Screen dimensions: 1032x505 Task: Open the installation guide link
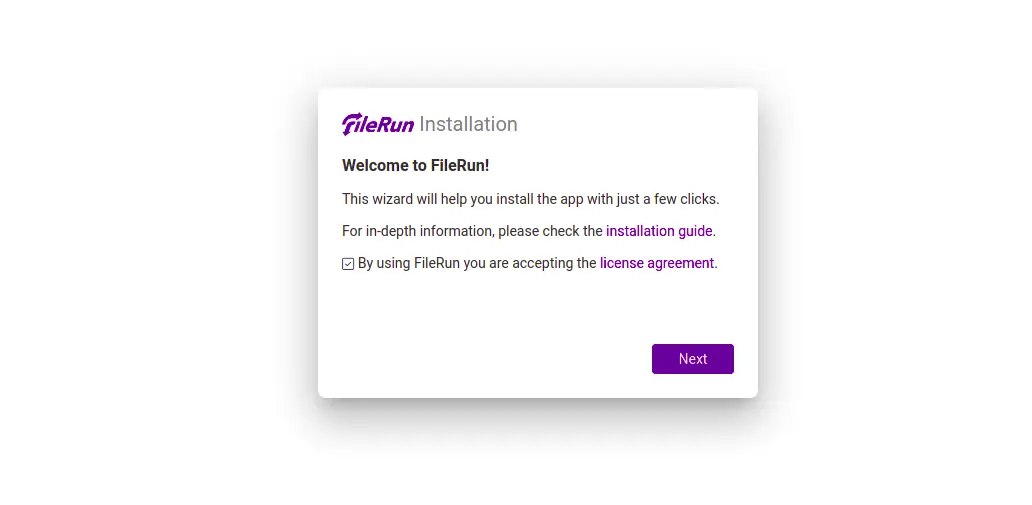point(659,231)
